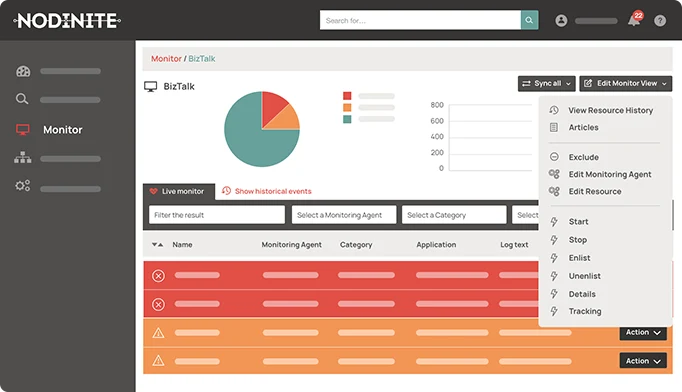Toggle the sort arrows beside Name column
682x392 pixels.
(157, 245)
